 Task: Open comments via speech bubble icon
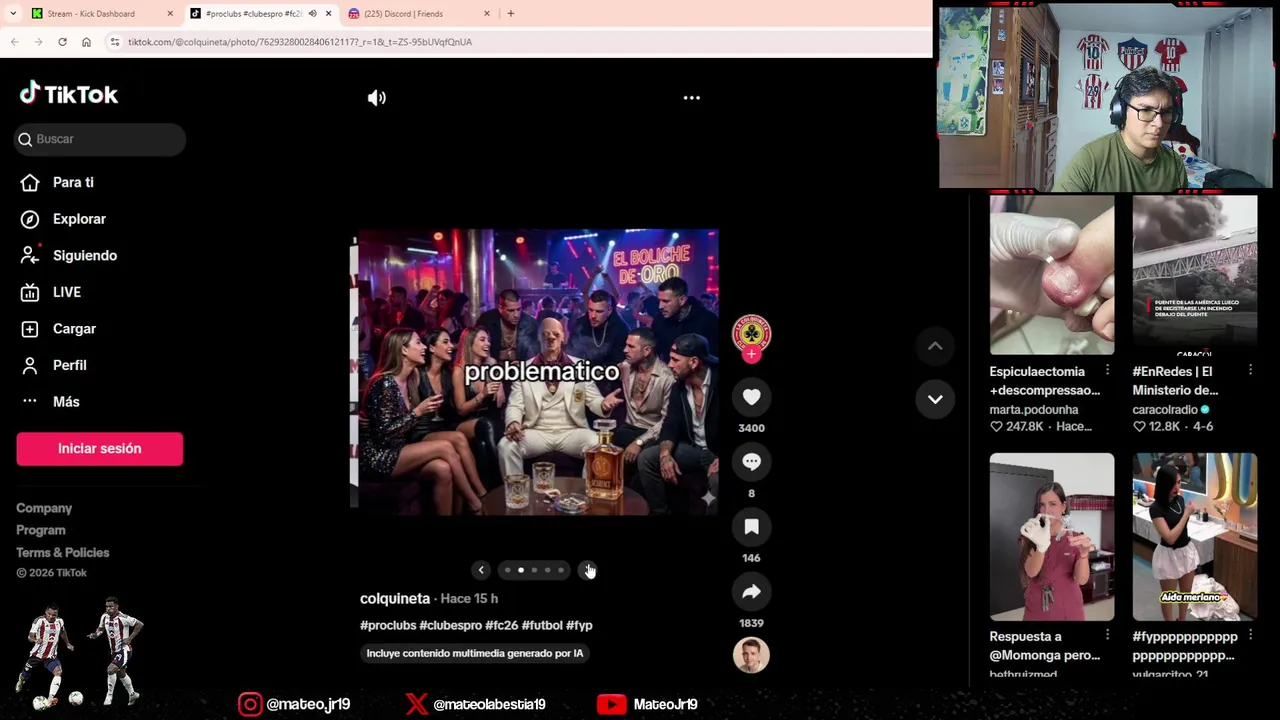pos(751,462)
